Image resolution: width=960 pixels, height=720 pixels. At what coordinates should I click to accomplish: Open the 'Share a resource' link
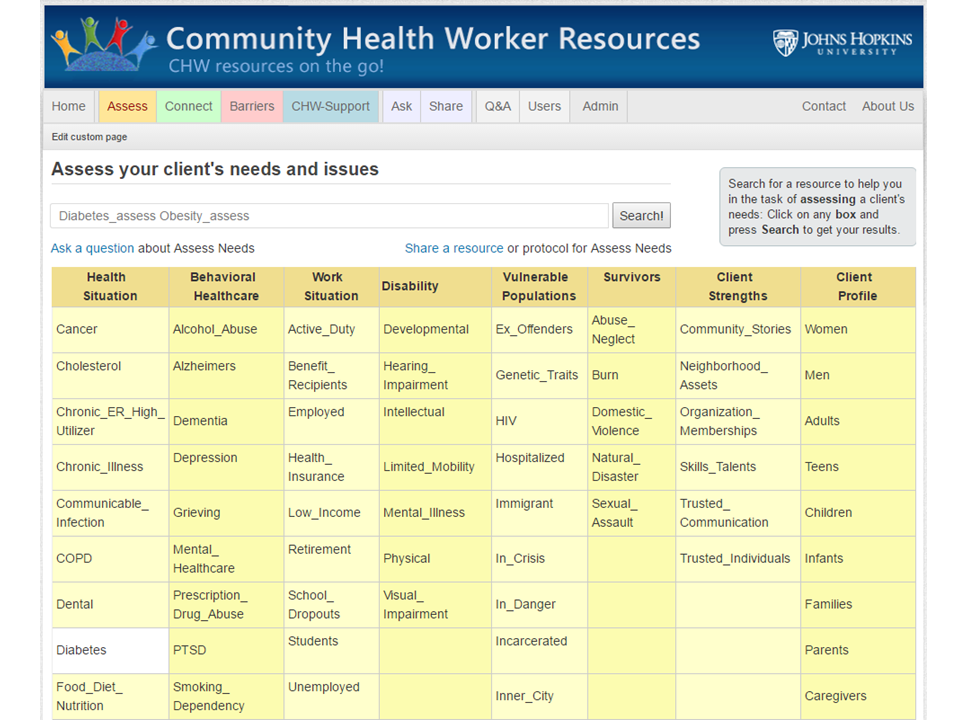click(x=453, y=248)
